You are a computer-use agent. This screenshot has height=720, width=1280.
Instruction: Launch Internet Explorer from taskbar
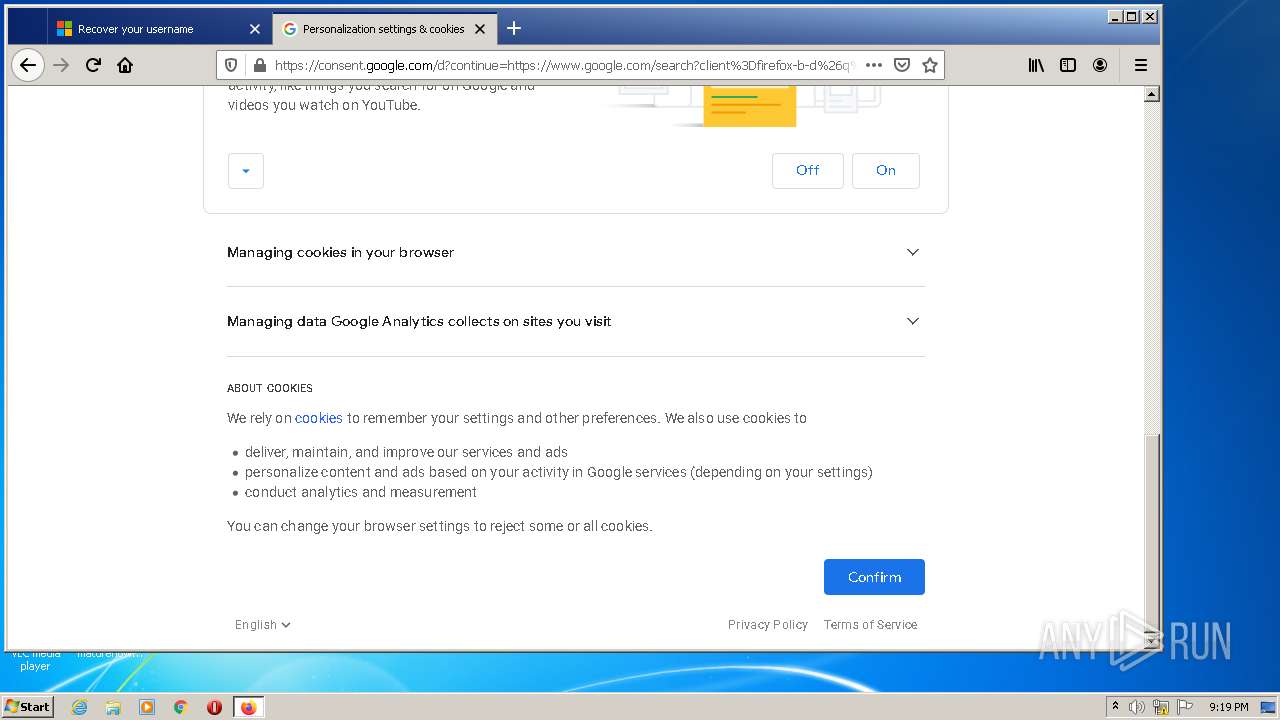[x=80, y=707]
